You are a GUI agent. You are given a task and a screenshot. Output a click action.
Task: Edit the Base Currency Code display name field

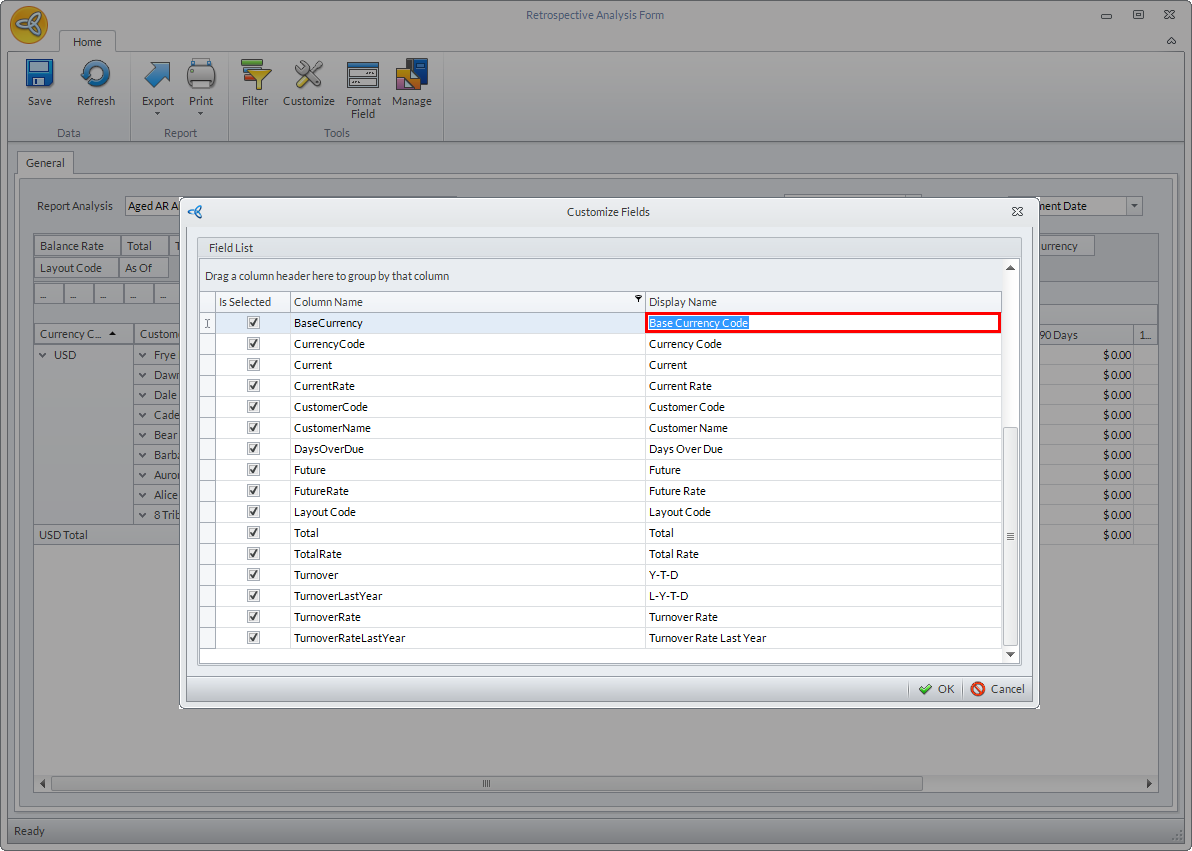coord(822,323)
